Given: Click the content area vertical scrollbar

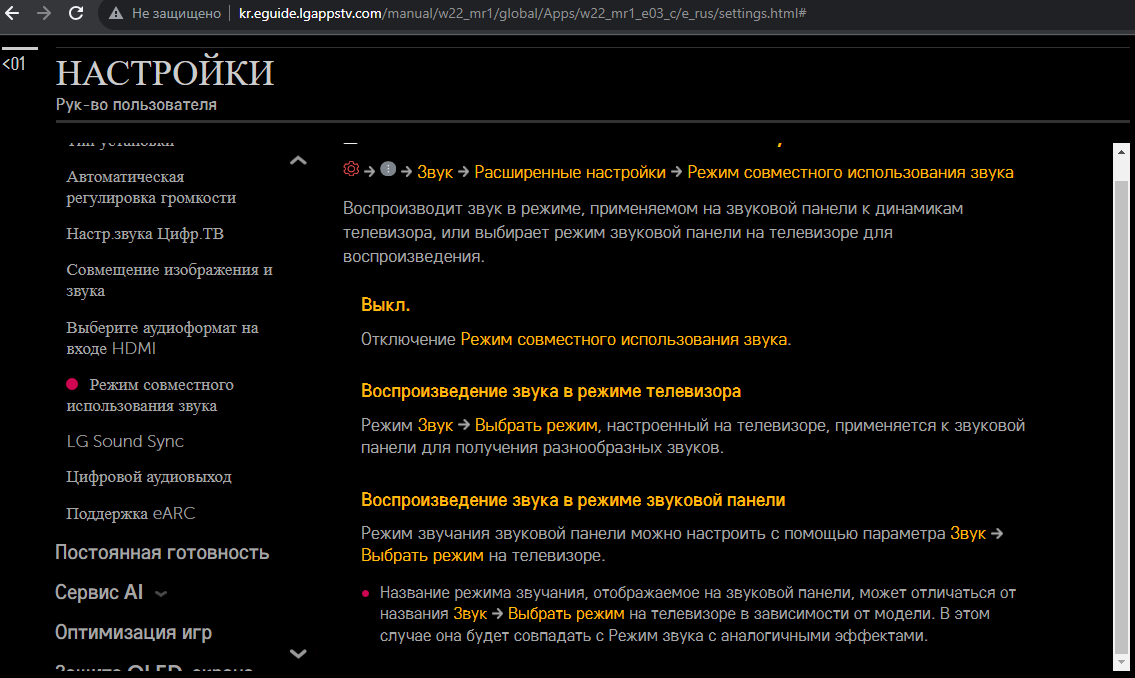Looking at the screenshot, I should 1121,400.
